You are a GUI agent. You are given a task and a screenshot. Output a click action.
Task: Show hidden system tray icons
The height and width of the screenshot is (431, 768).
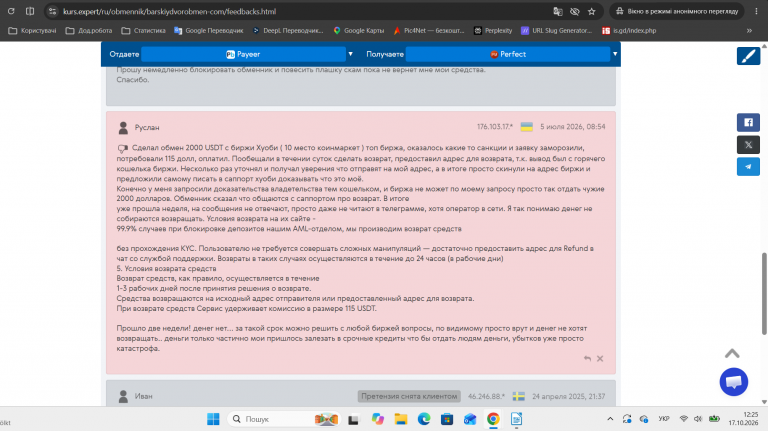point(610,419)
